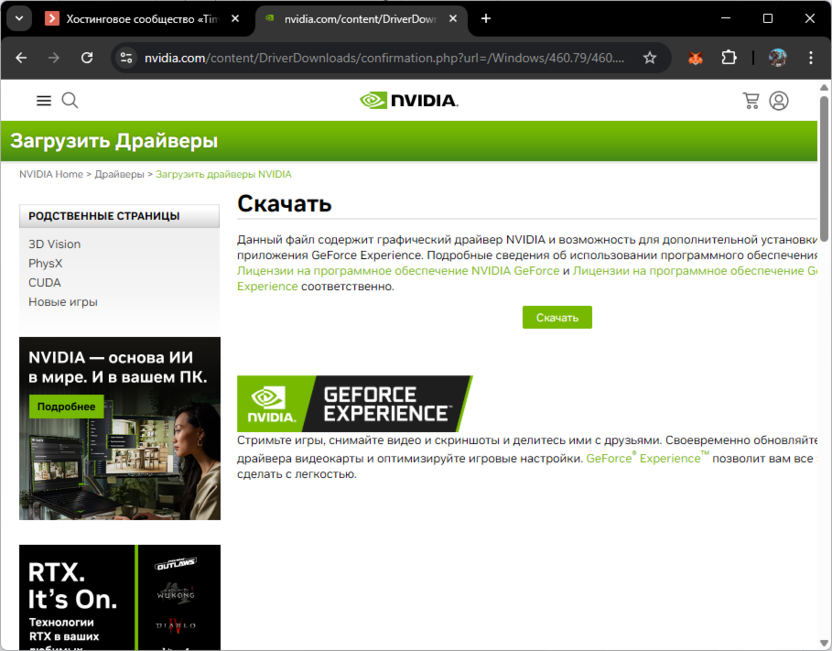Image resolution: width=832 pixels, height=651 pixels.
Task: Click Подробнее button in AI banner
Action: (66, 406)
